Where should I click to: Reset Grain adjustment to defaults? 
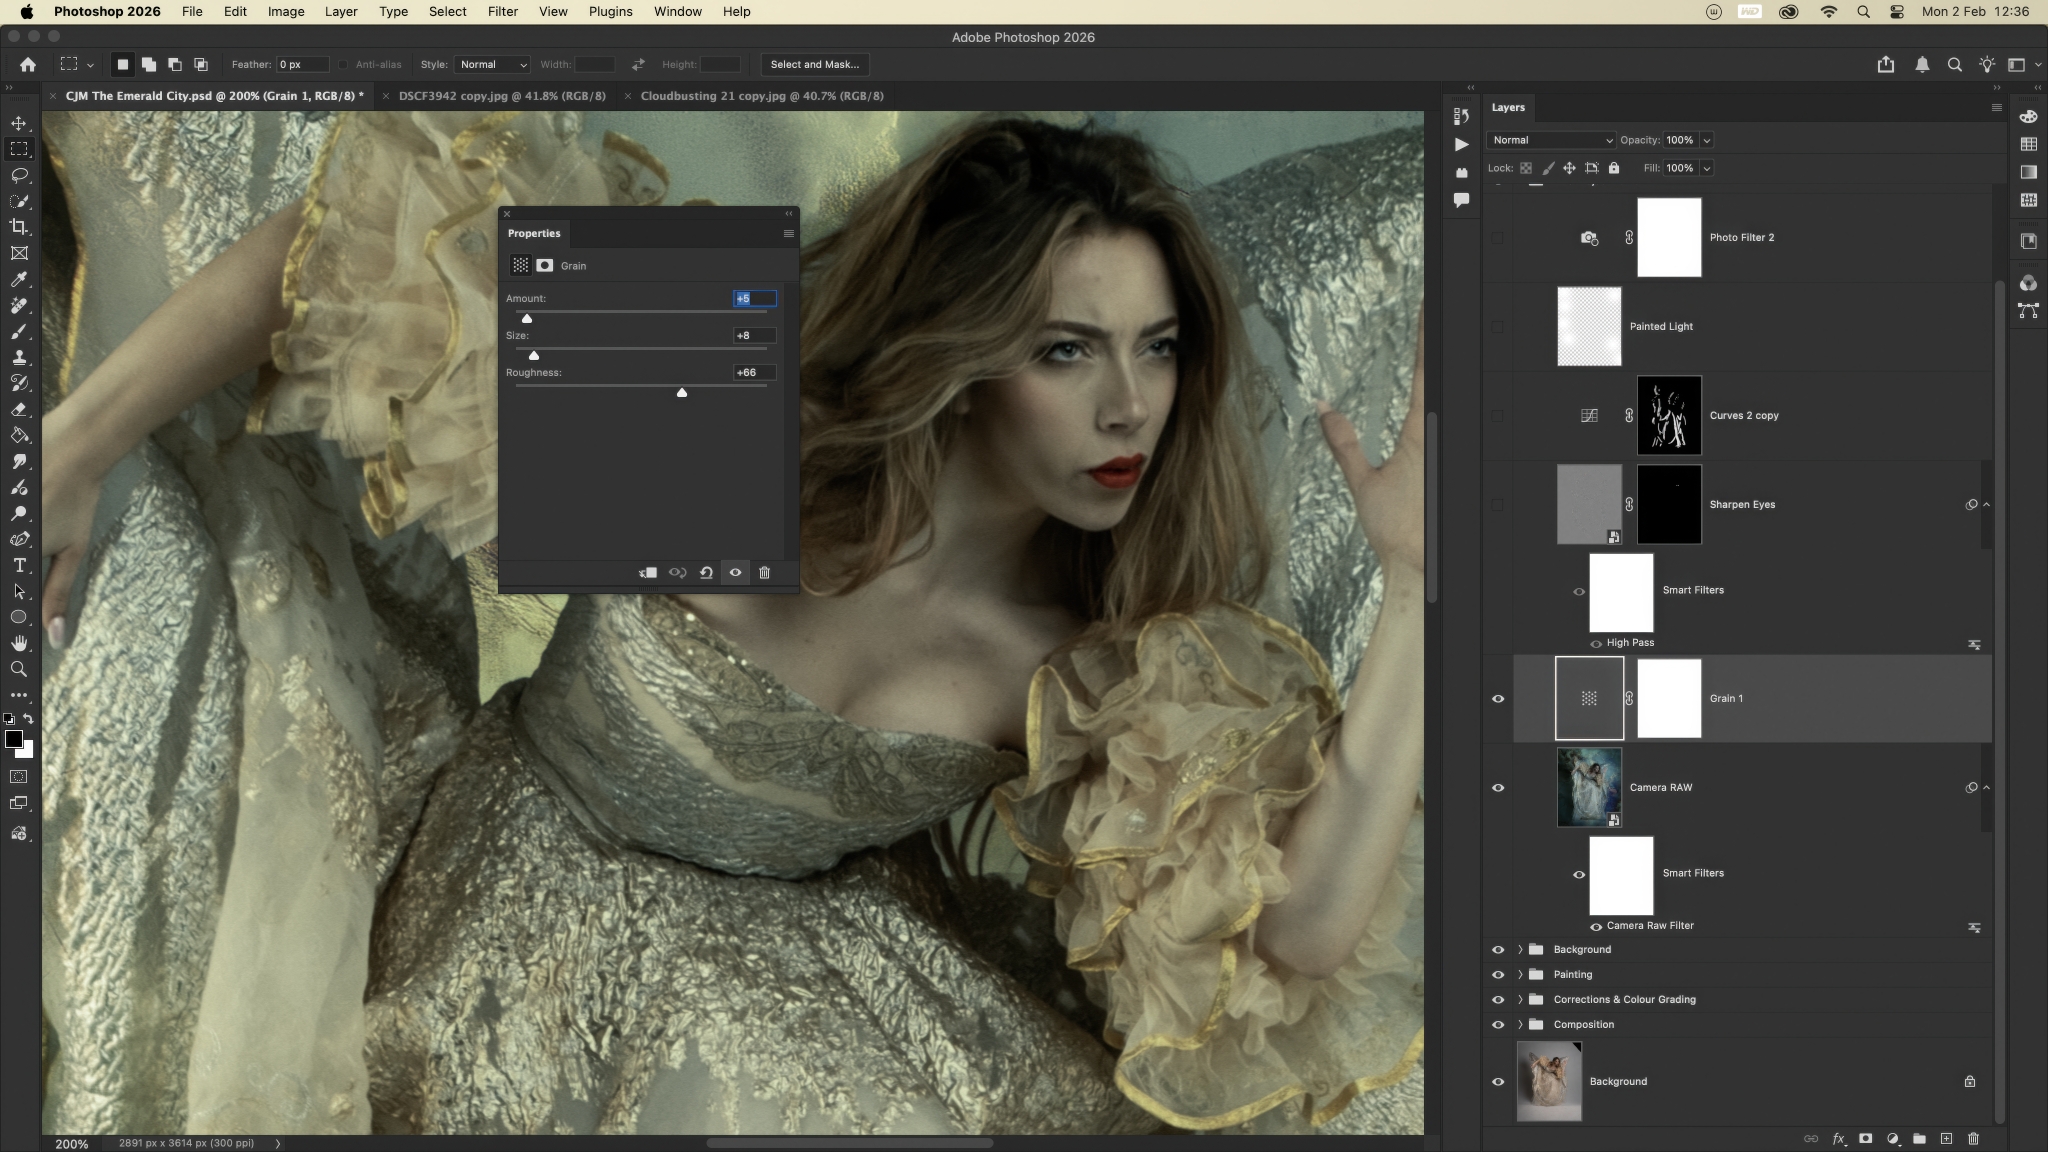tap(706, 572)
